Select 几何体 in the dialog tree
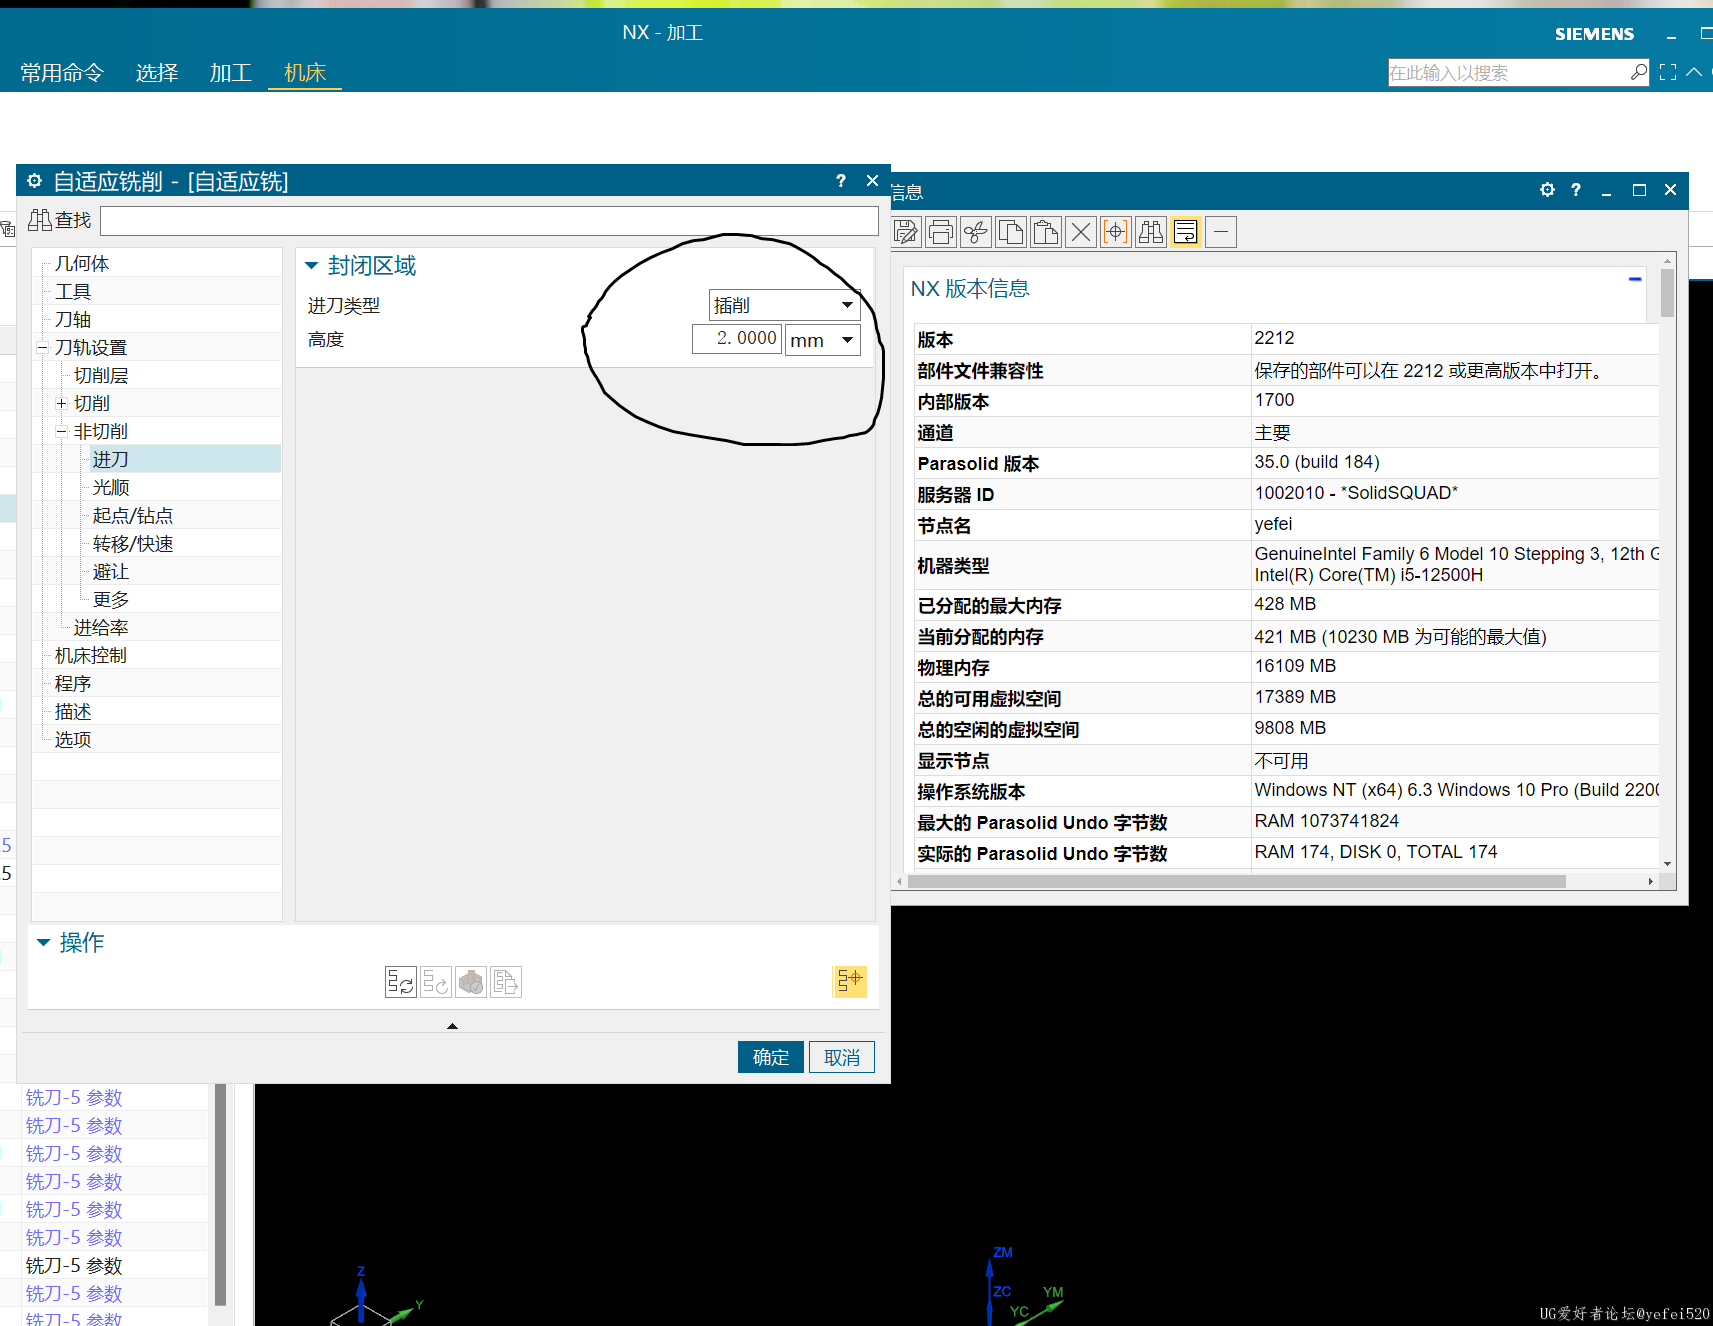1713x1326 pixels. 82,264
